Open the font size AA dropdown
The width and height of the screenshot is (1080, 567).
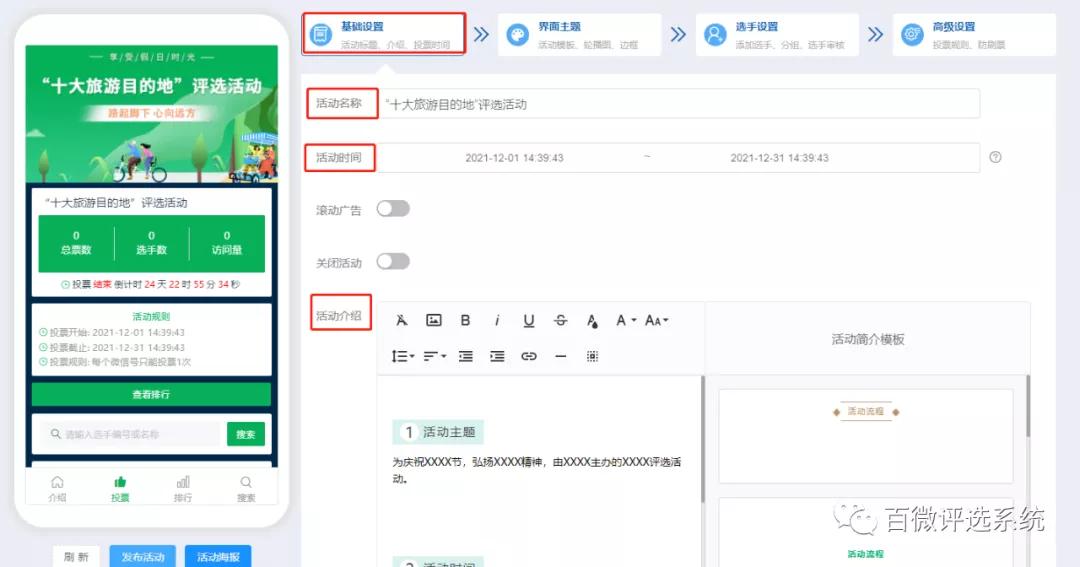pos(656,320)
